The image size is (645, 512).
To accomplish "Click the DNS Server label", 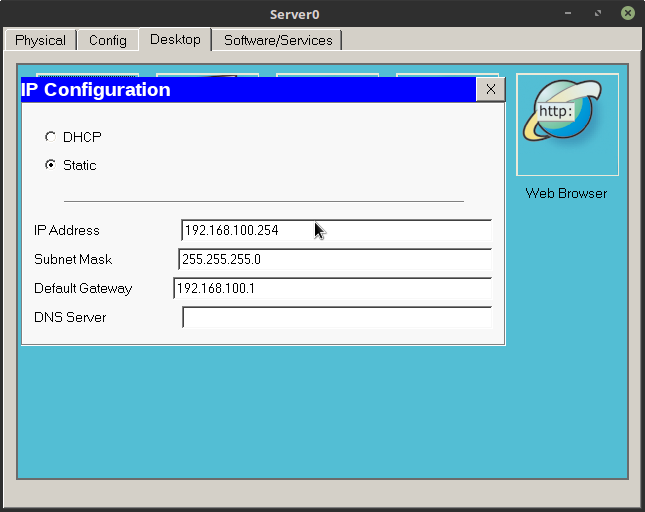I will (x=70, y=317).
